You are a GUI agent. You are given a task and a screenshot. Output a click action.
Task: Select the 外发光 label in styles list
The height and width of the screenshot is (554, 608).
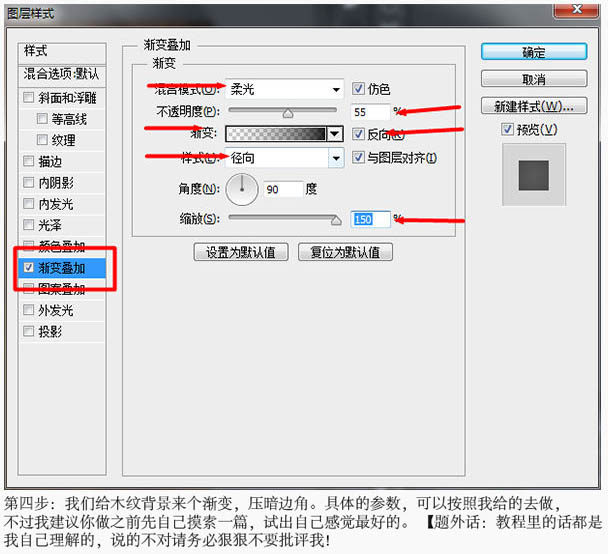(56, 310)
